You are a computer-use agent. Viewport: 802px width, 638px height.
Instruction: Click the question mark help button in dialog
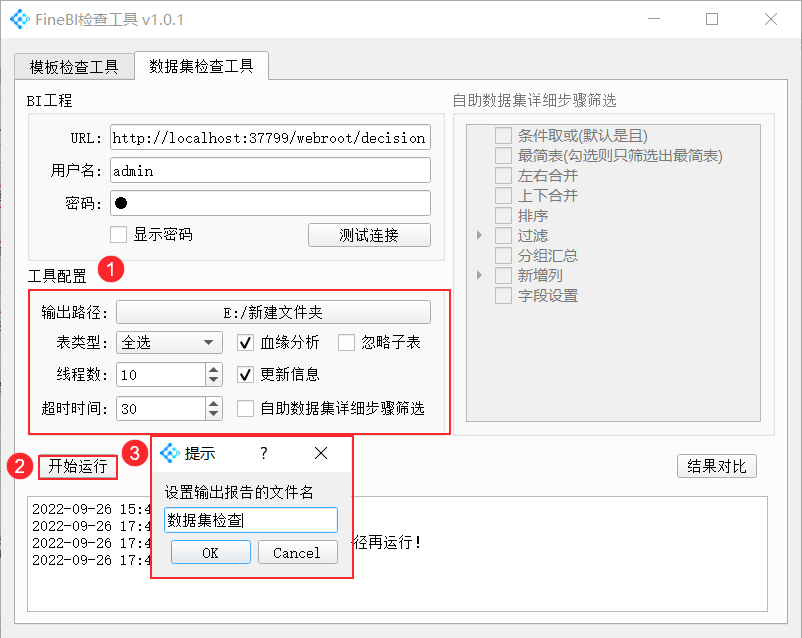[263, 453]
